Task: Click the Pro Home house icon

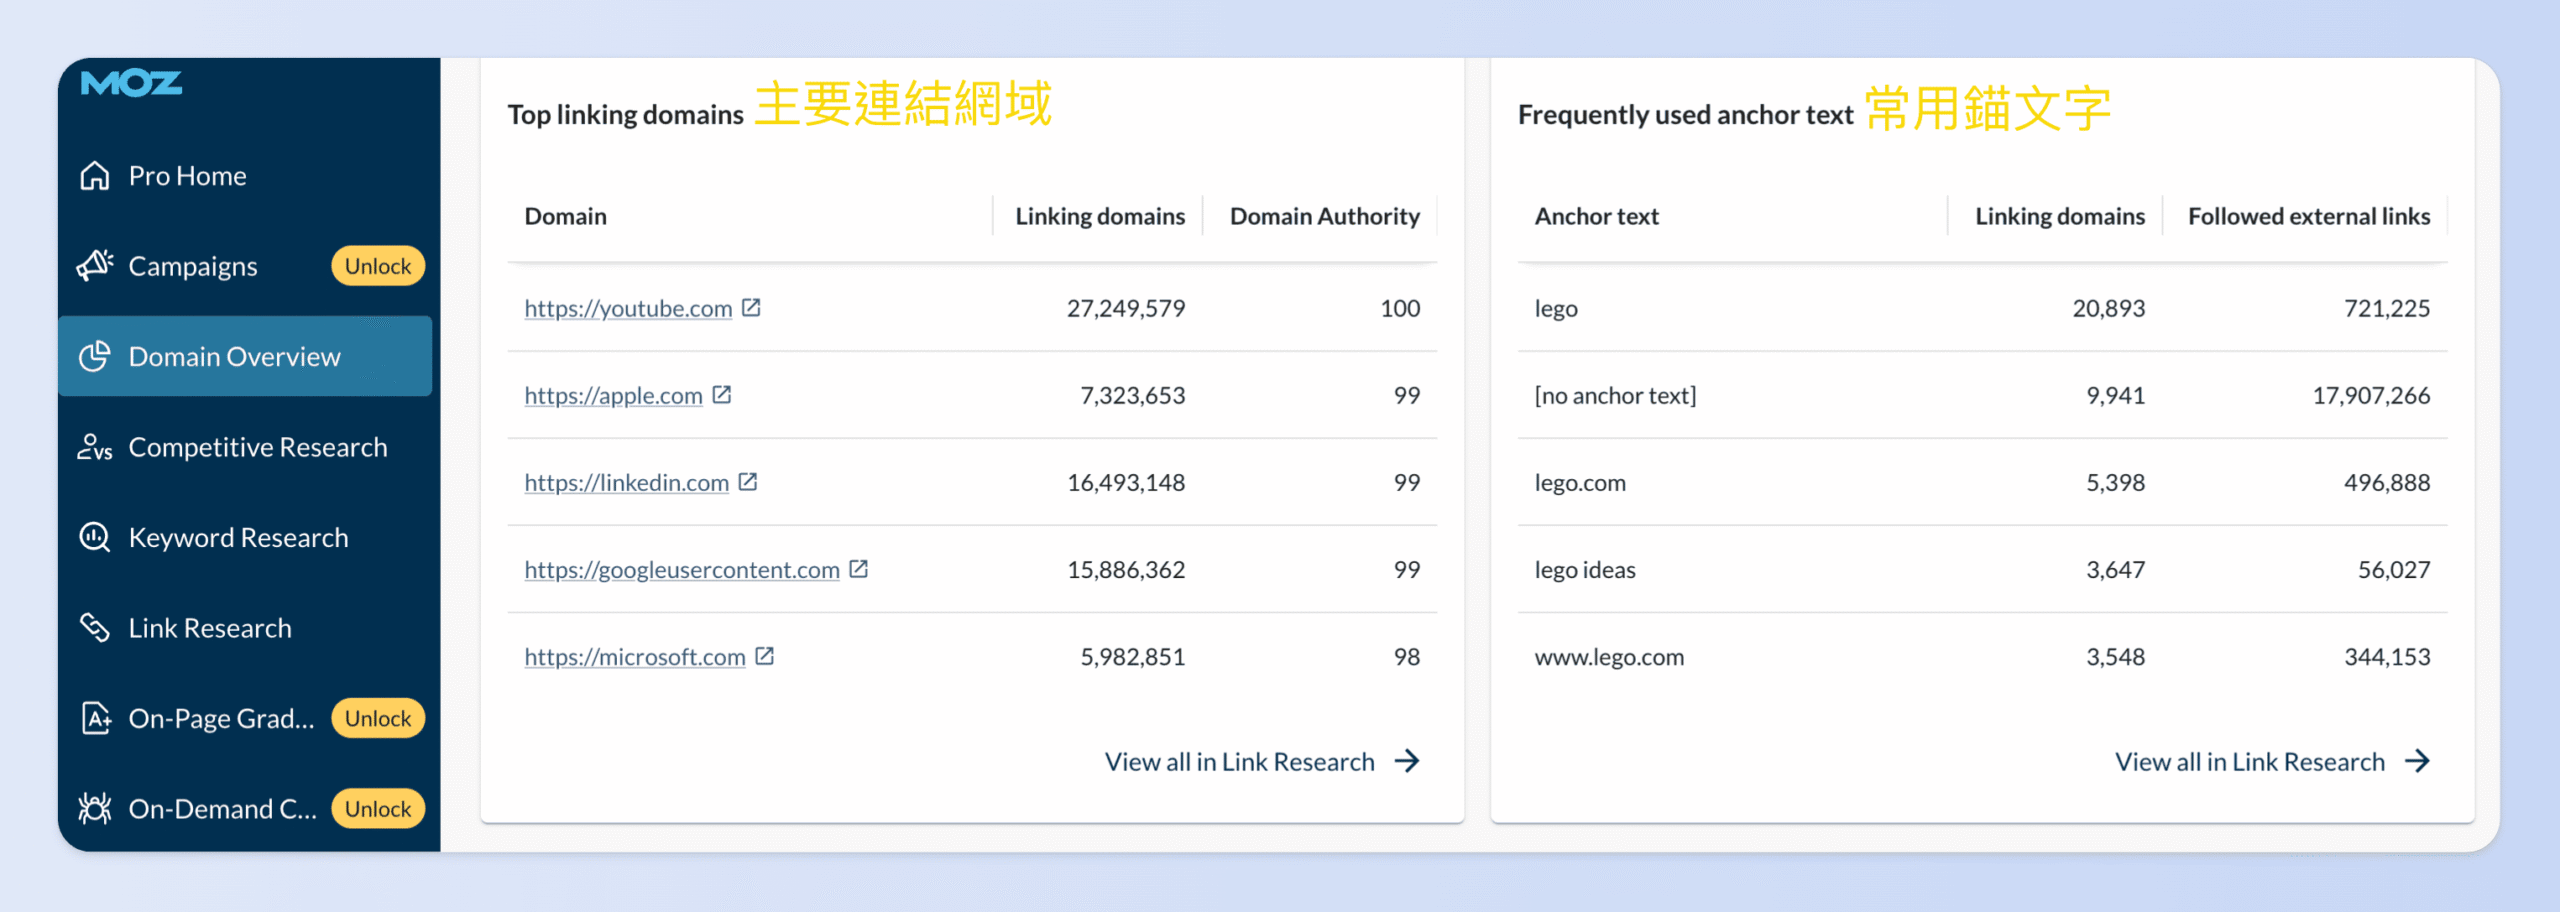Action: click(93, 175)
